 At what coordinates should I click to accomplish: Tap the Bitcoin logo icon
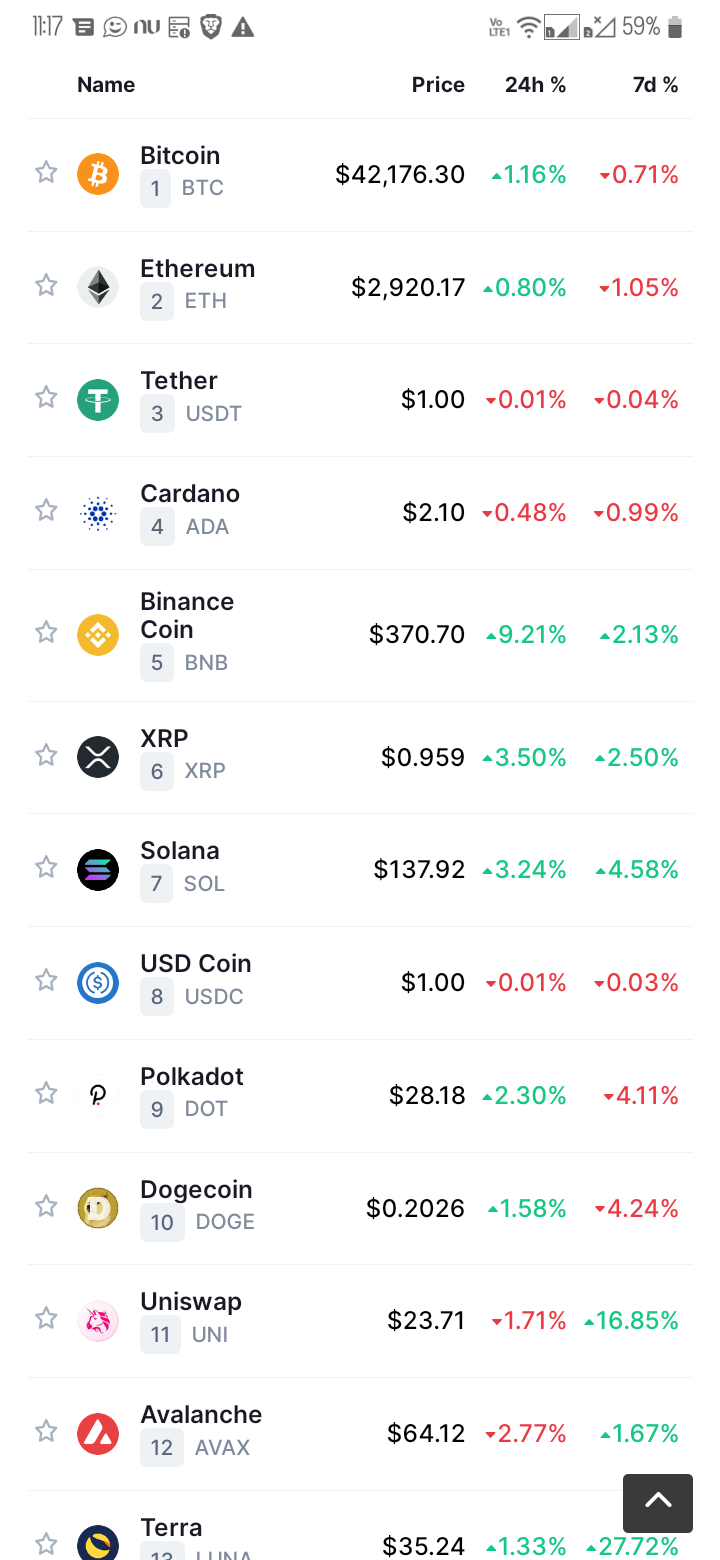click(x=98, y=174)
